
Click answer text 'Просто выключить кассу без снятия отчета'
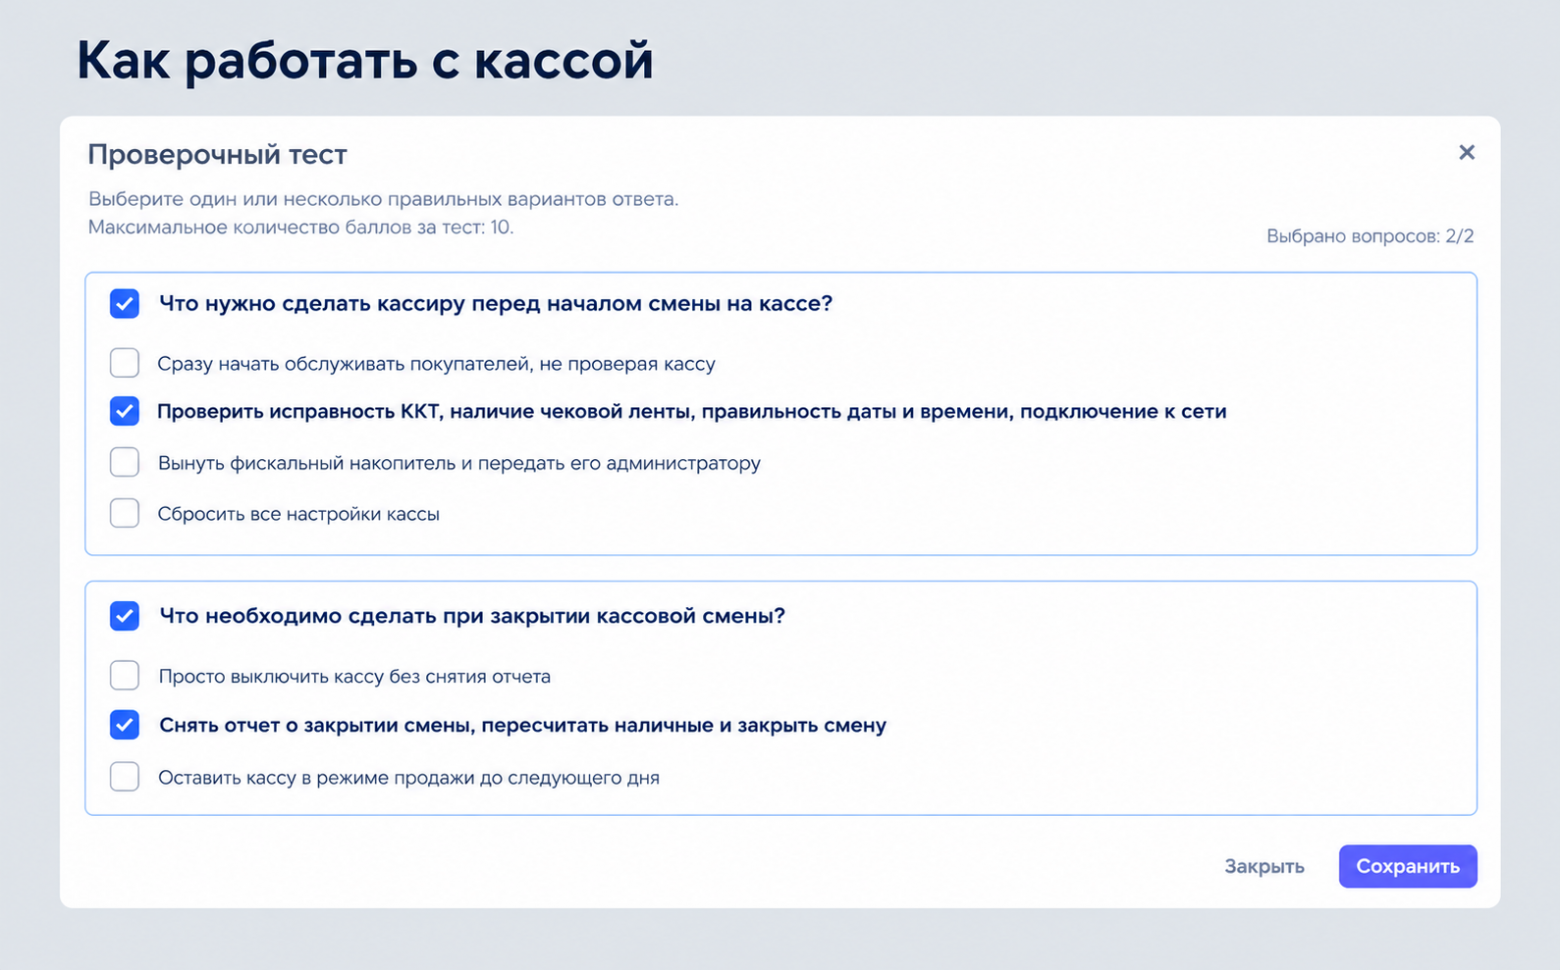pyautogui.click(x=355, y=676)
